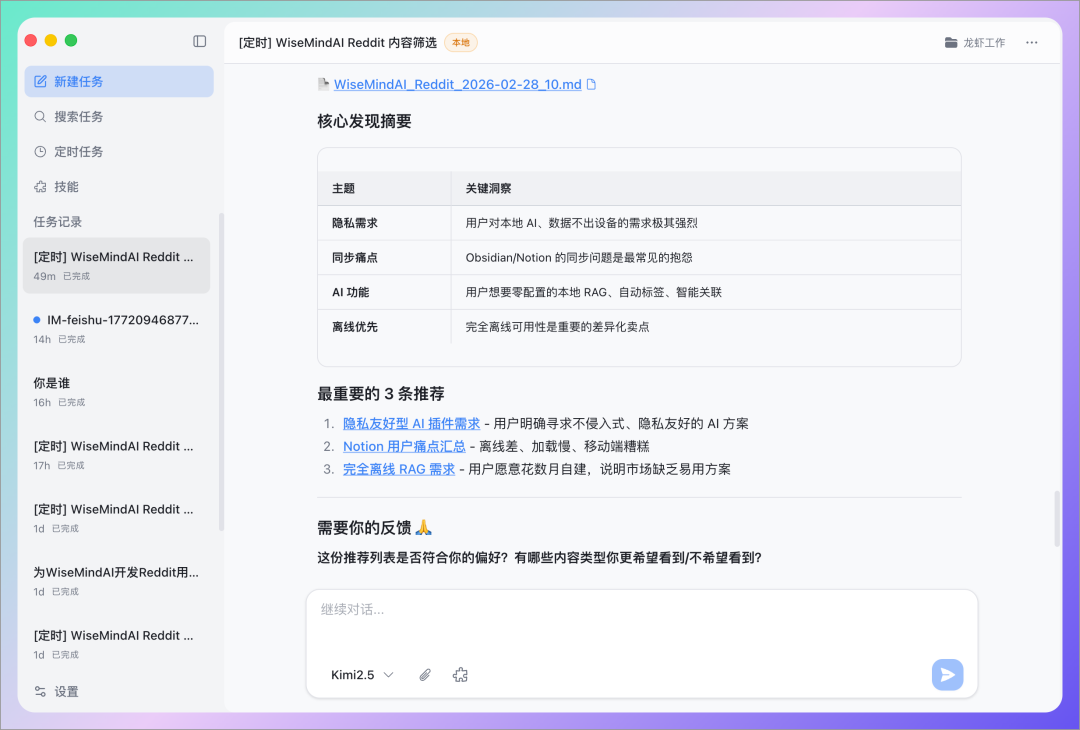Open the three-dot more options menu

[x=1032, y=43]
